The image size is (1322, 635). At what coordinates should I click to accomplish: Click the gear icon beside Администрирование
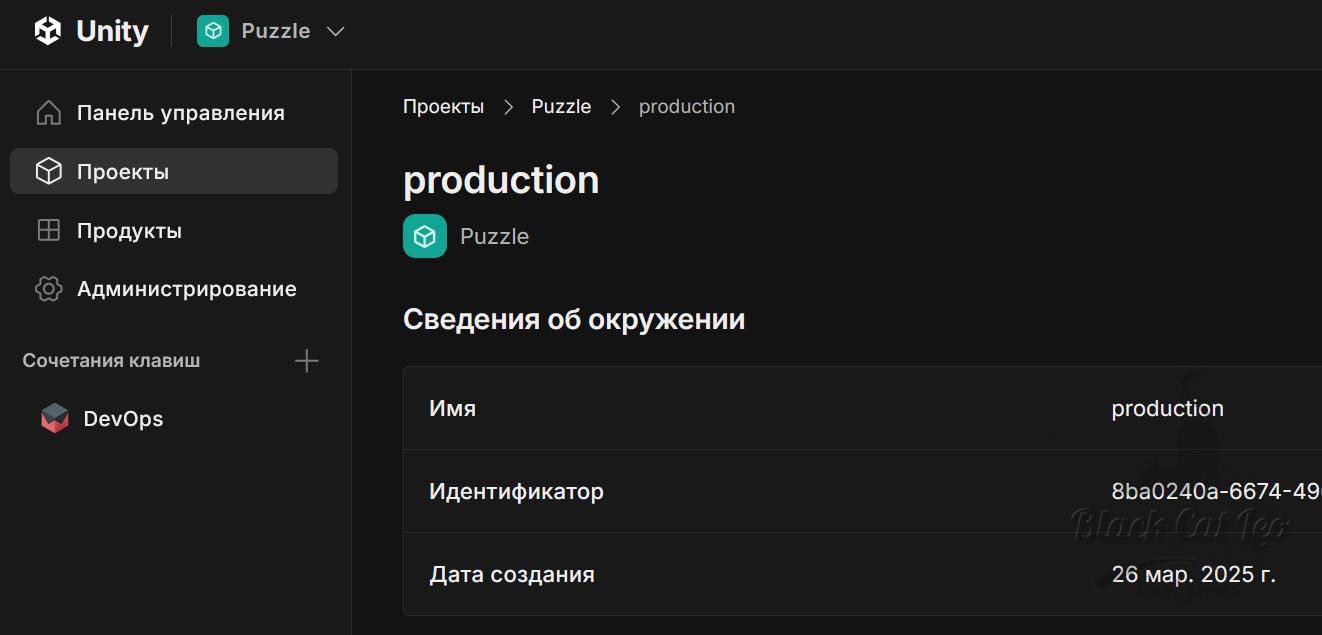pos(48,289)
